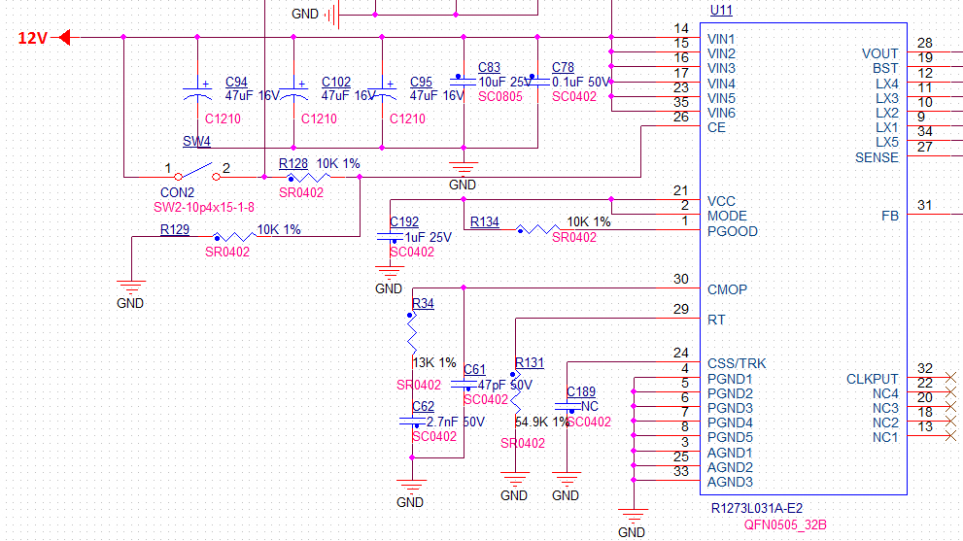Click the SC0805 footprint text

[501, 96]
